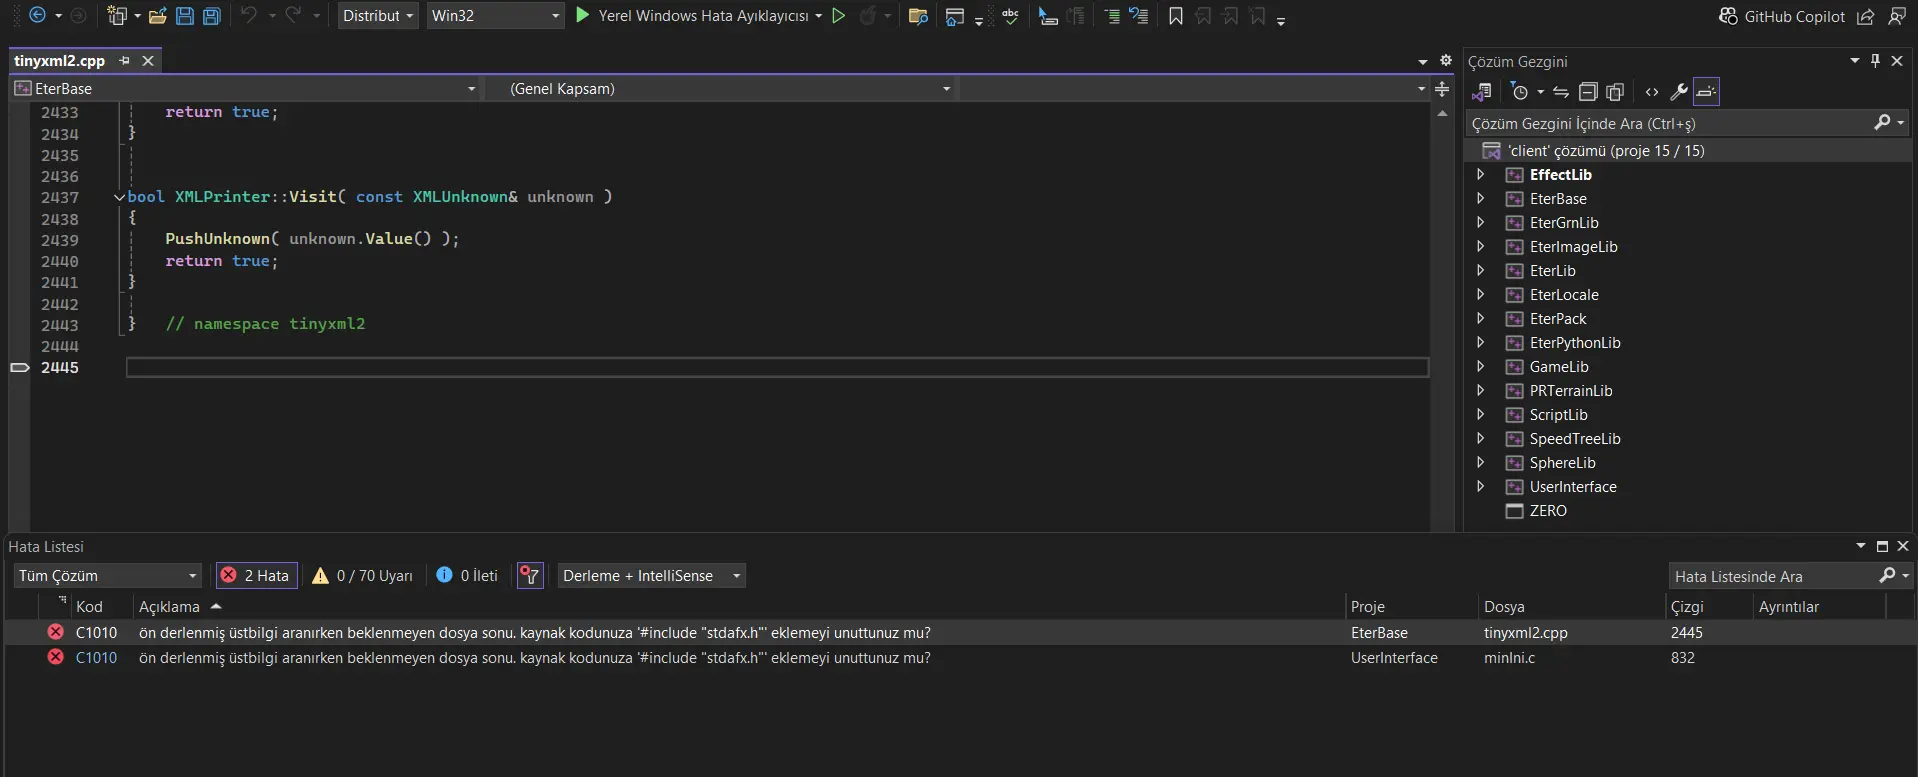
Task: Sort errors by the Açıklama column header
Action: pyautogui.click(x=170, y=607)
